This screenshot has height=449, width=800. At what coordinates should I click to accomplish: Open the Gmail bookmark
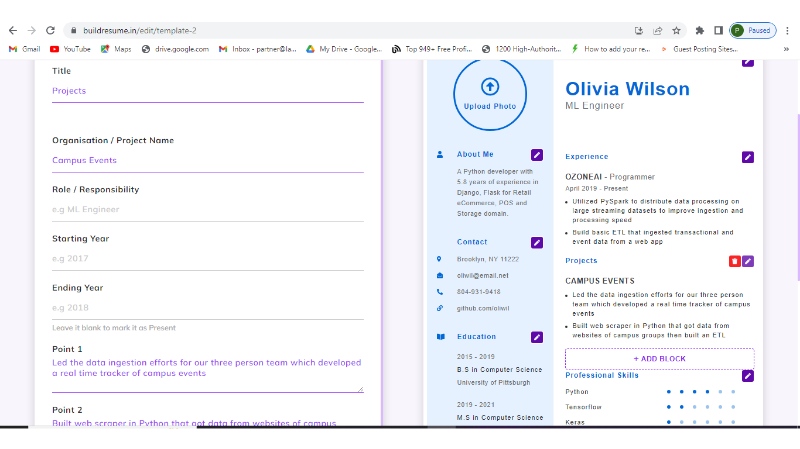click(25, 48)
